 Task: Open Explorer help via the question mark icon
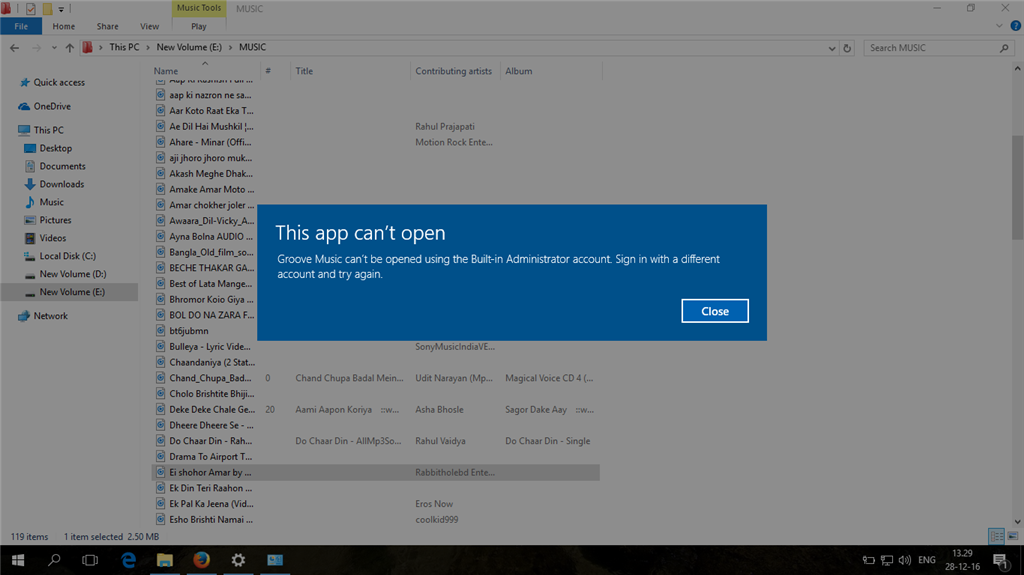tap(1016, 26)
